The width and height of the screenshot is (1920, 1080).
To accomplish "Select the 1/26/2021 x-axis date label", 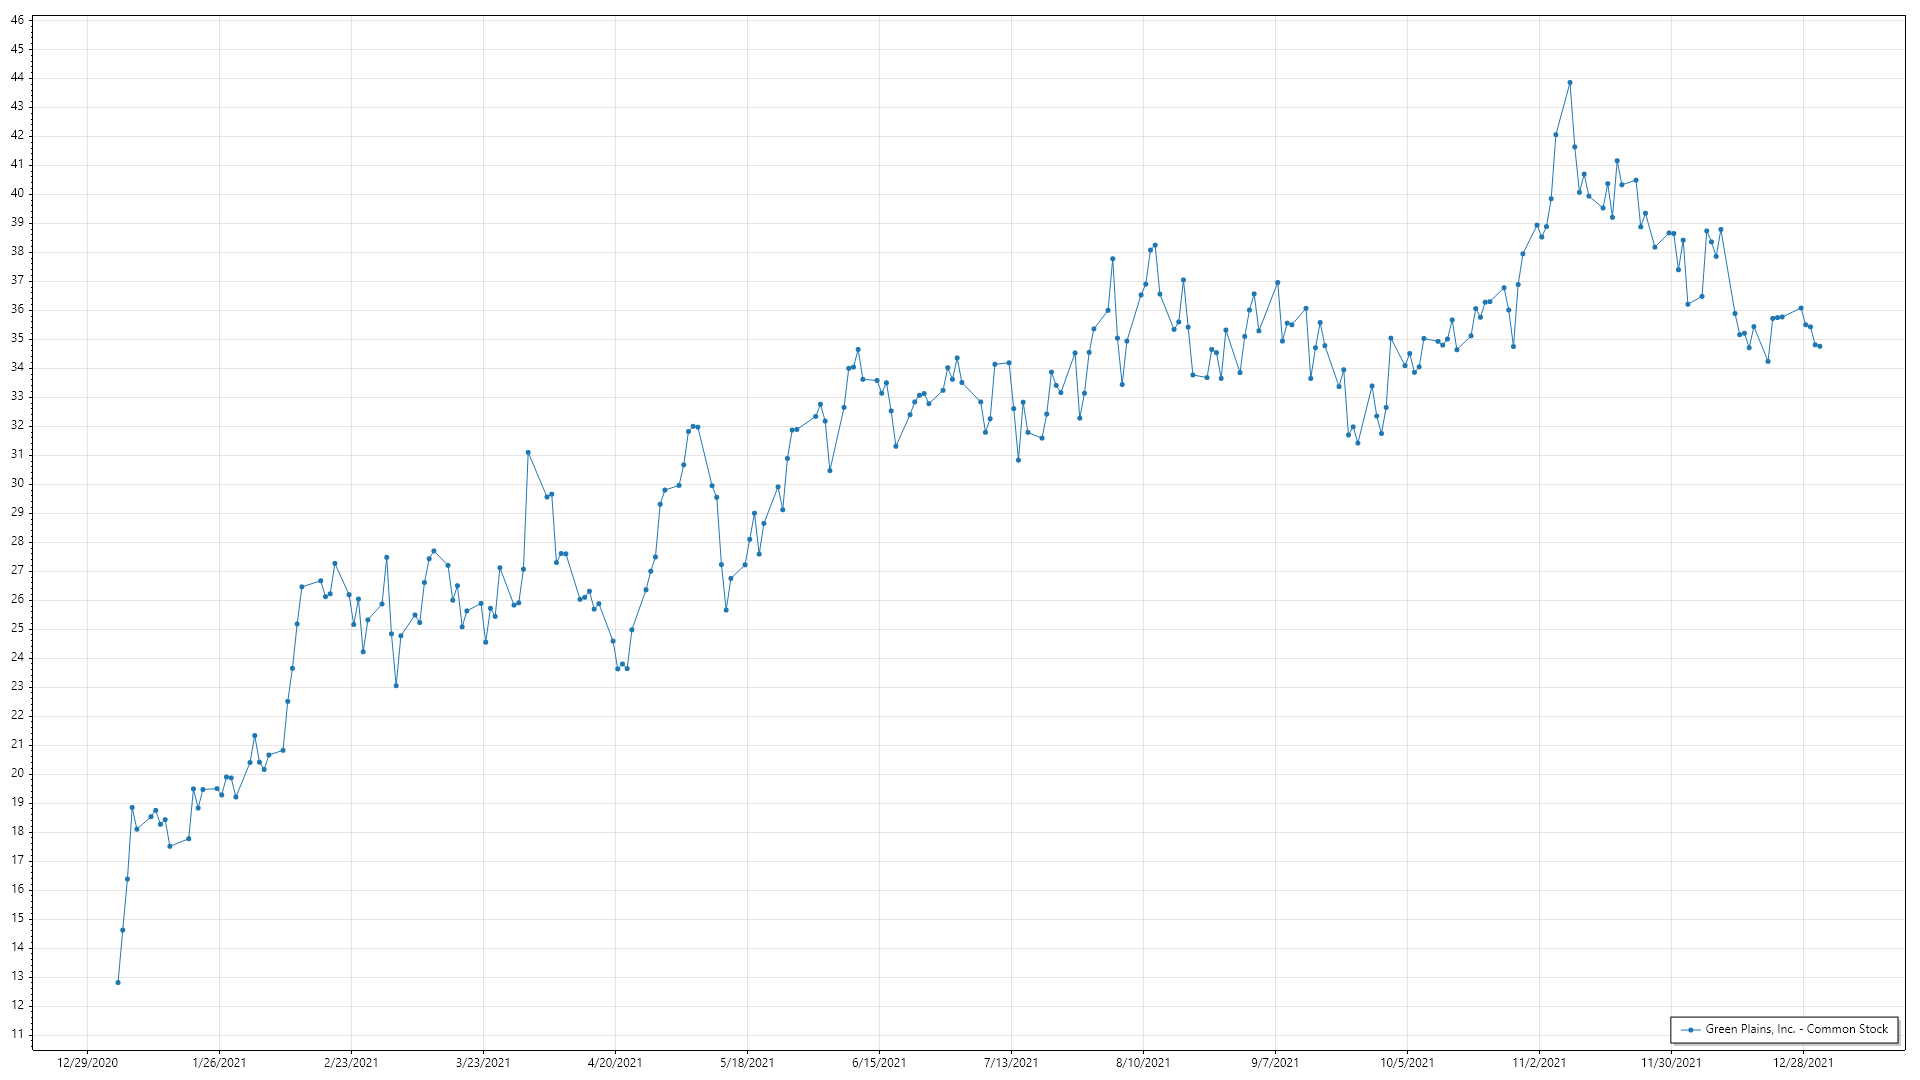I will 219,1063.
